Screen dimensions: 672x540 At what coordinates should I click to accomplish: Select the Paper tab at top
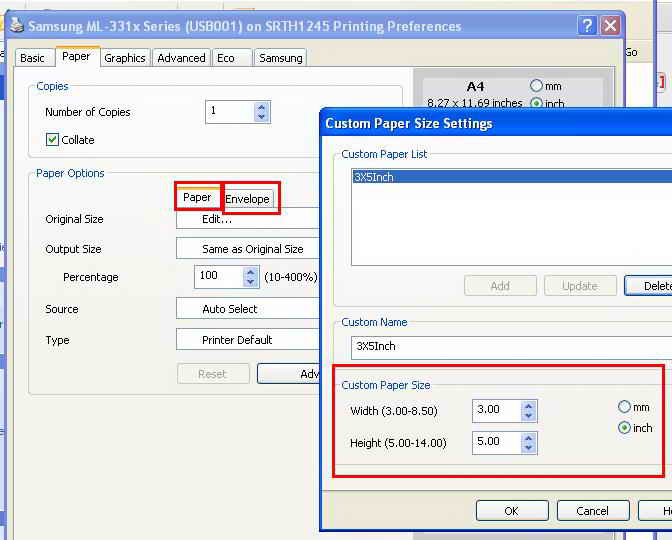click(77, 56)
